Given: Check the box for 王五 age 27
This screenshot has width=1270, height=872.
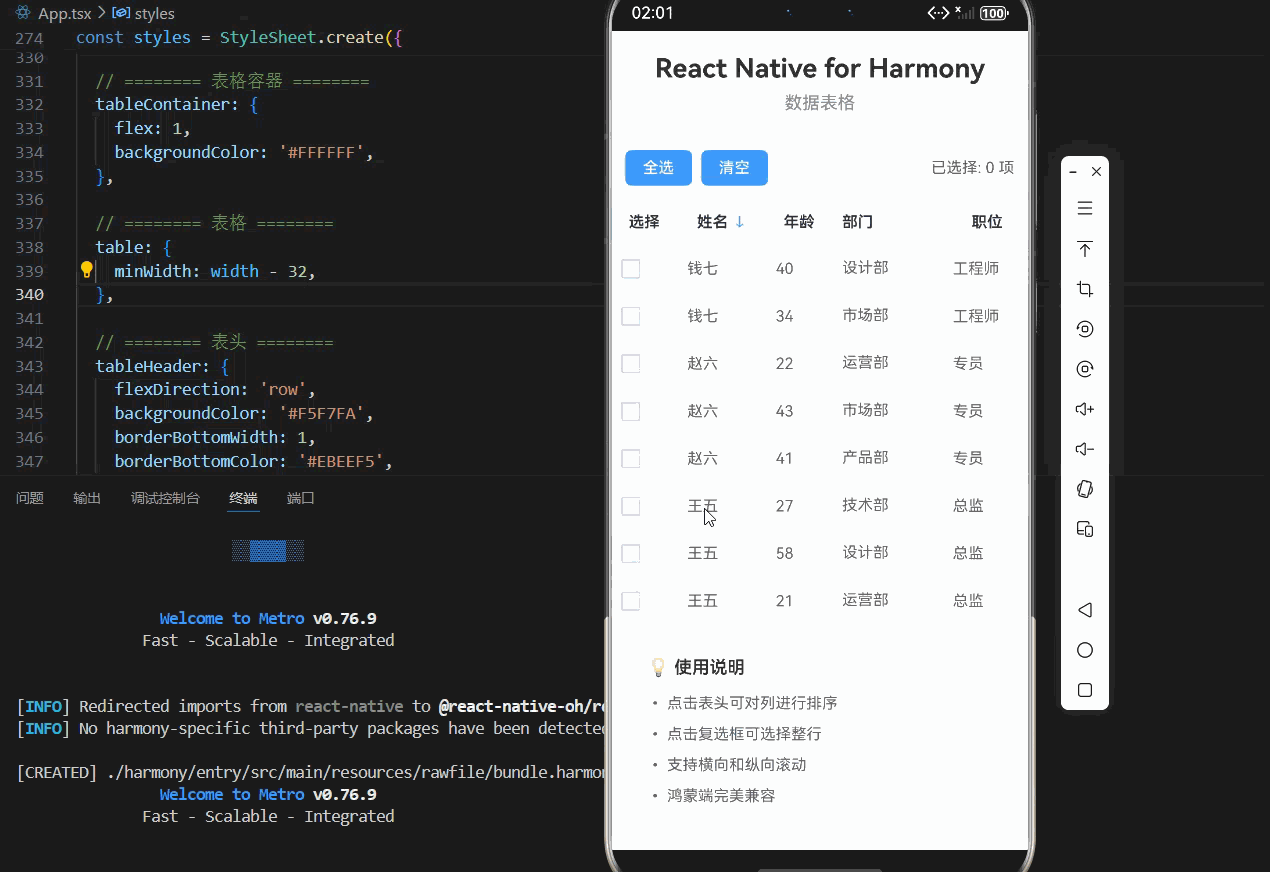Looking at the screenshot, I should tap(631, 506).
